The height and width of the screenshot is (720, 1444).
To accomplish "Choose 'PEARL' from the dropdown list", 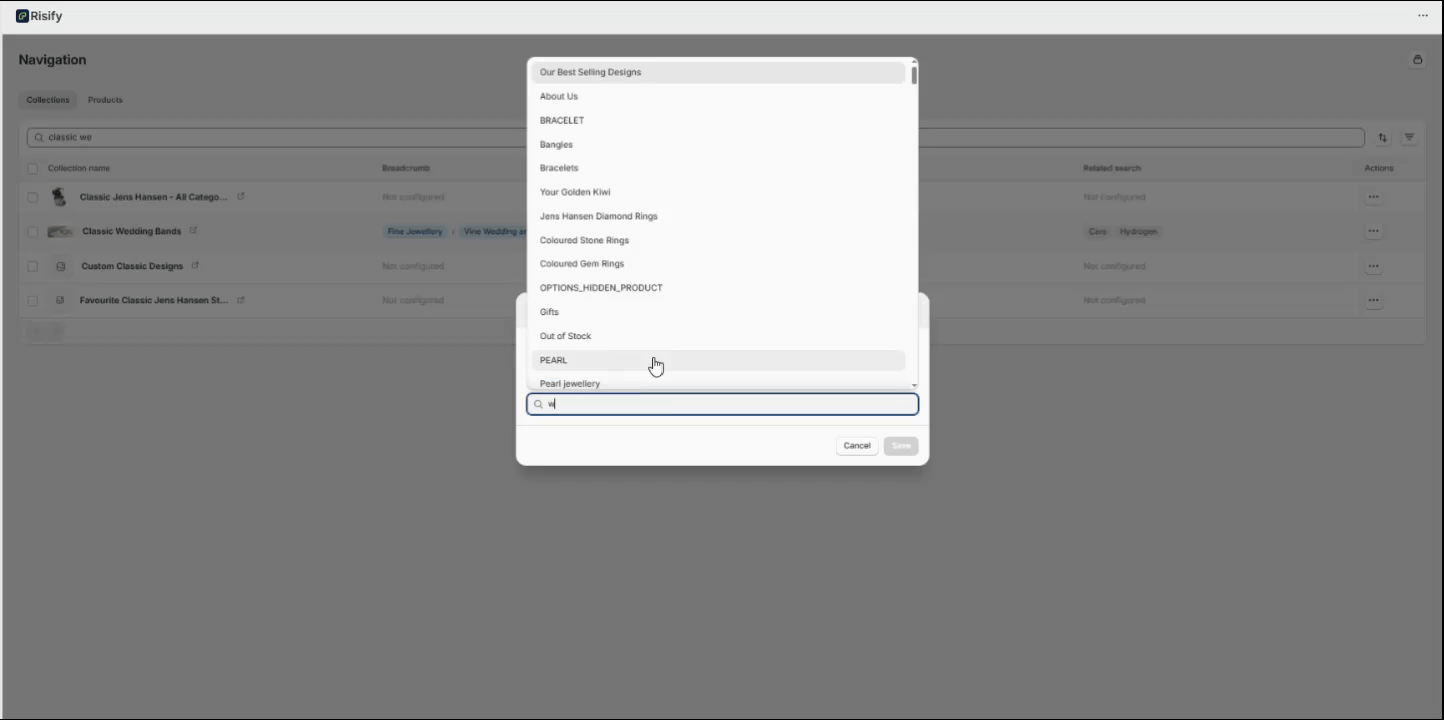I will (553, 360).
